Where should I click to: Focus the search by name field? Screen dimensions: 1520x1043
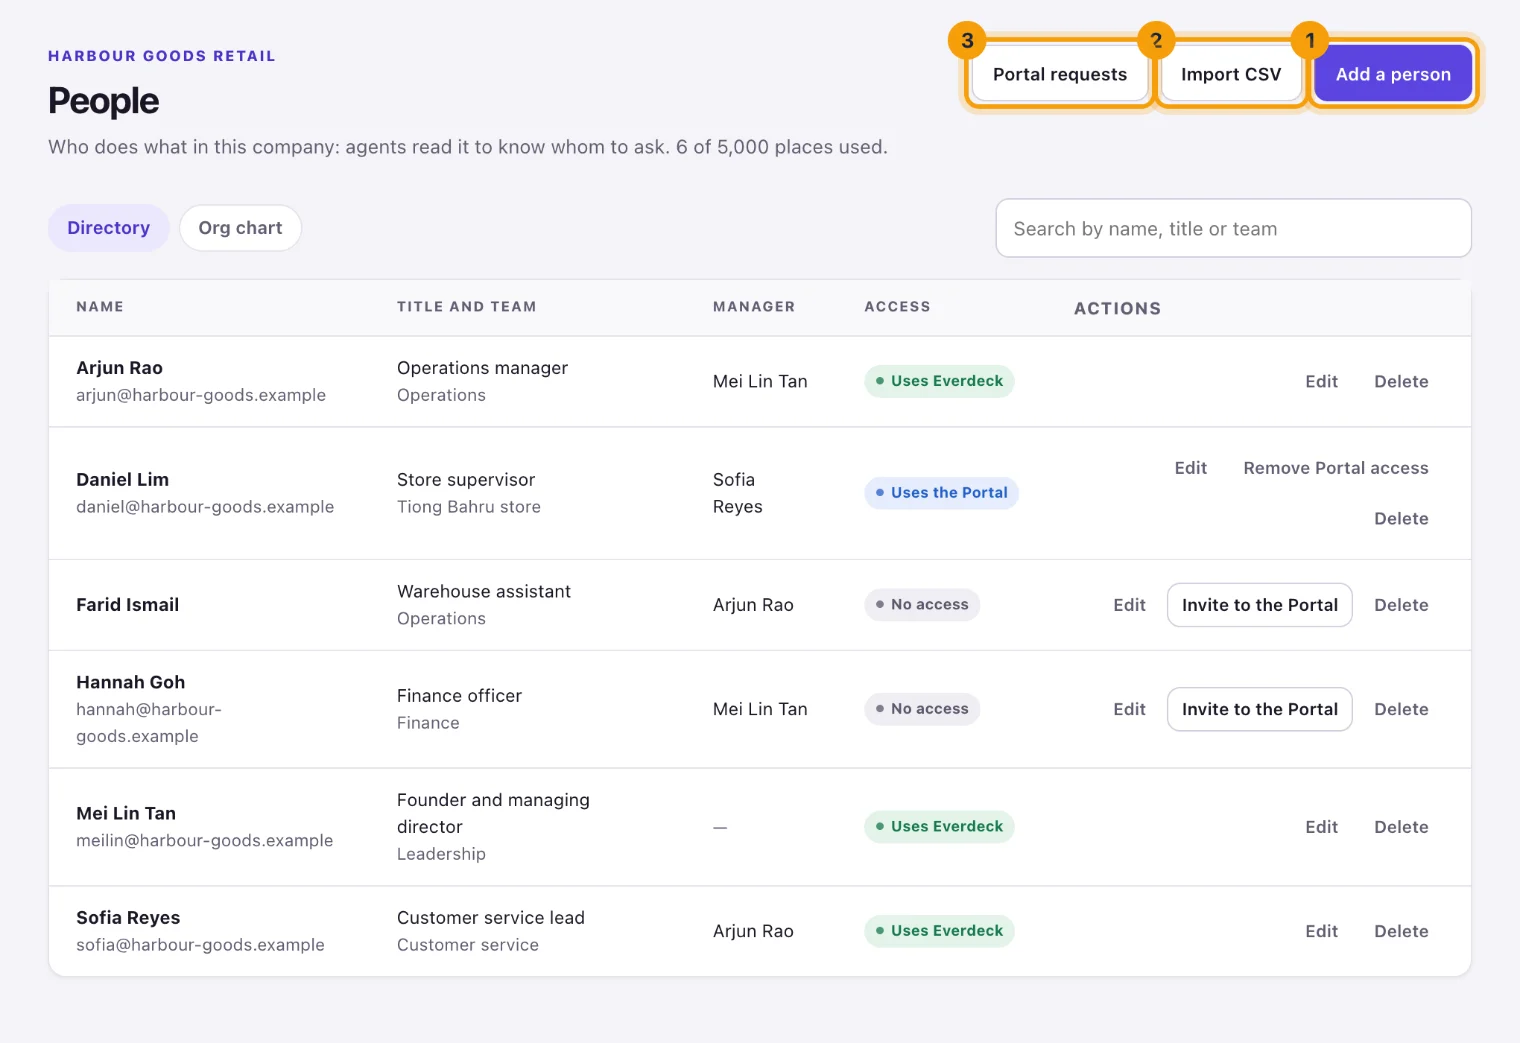coord(1233,228)
